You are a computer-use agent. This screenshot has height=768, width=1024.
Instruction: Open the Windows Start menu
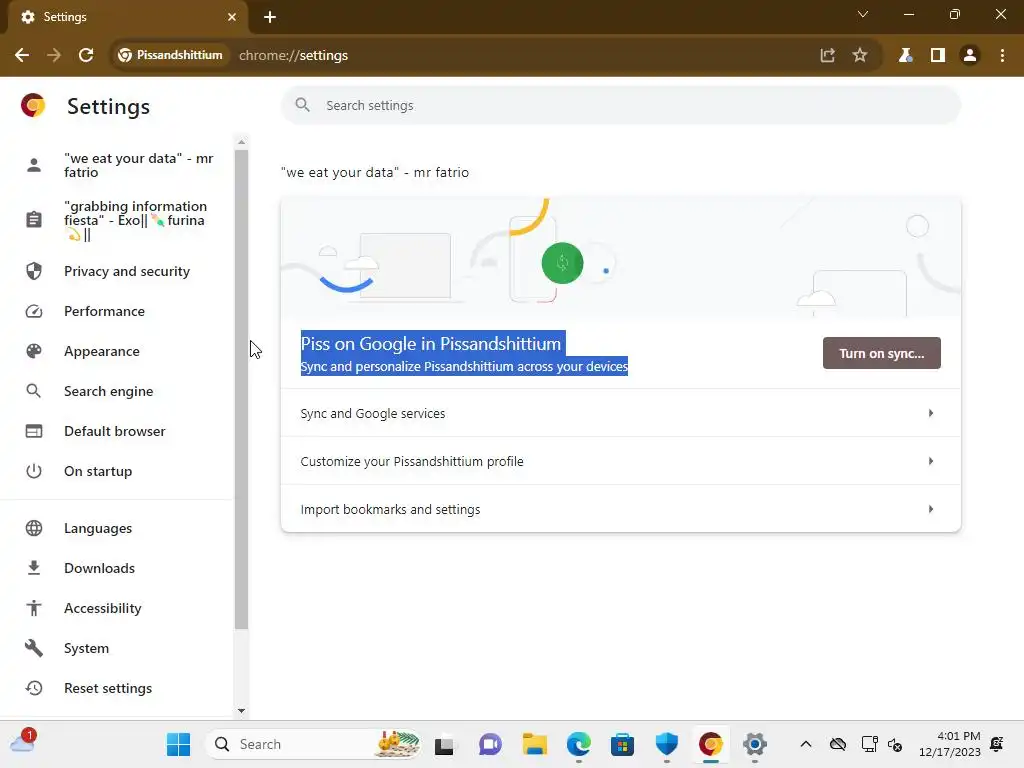tap(178, 744)
